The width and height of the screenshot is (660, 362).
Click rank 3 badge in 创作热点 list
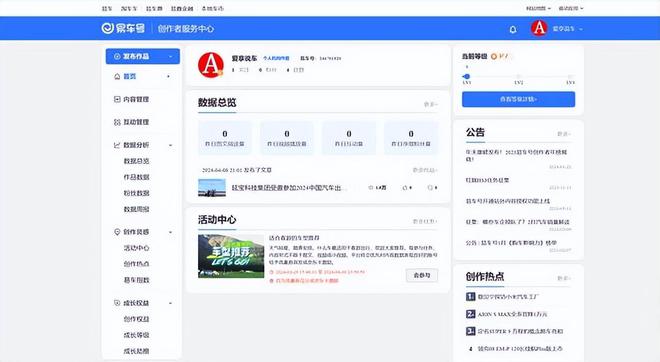pyautogui.click(x=471, y=331)
